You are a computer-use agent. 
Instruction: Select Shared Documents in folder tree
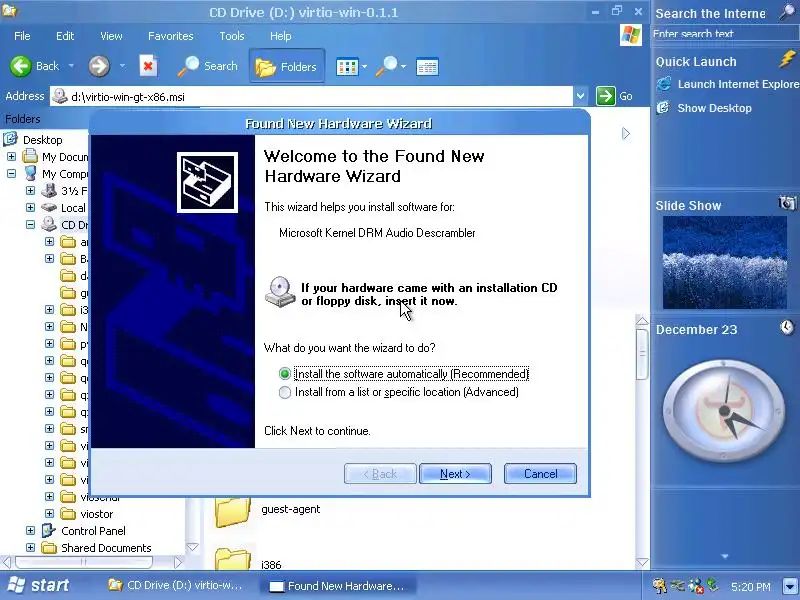pos(106,548)
